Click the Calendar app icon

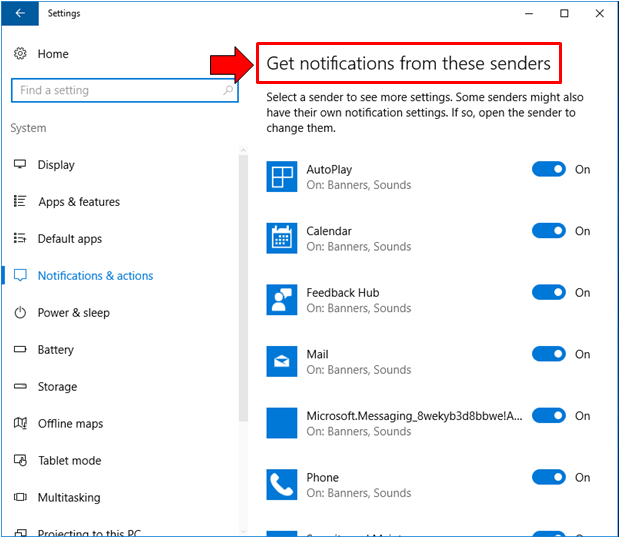click(x=283, y=238)
